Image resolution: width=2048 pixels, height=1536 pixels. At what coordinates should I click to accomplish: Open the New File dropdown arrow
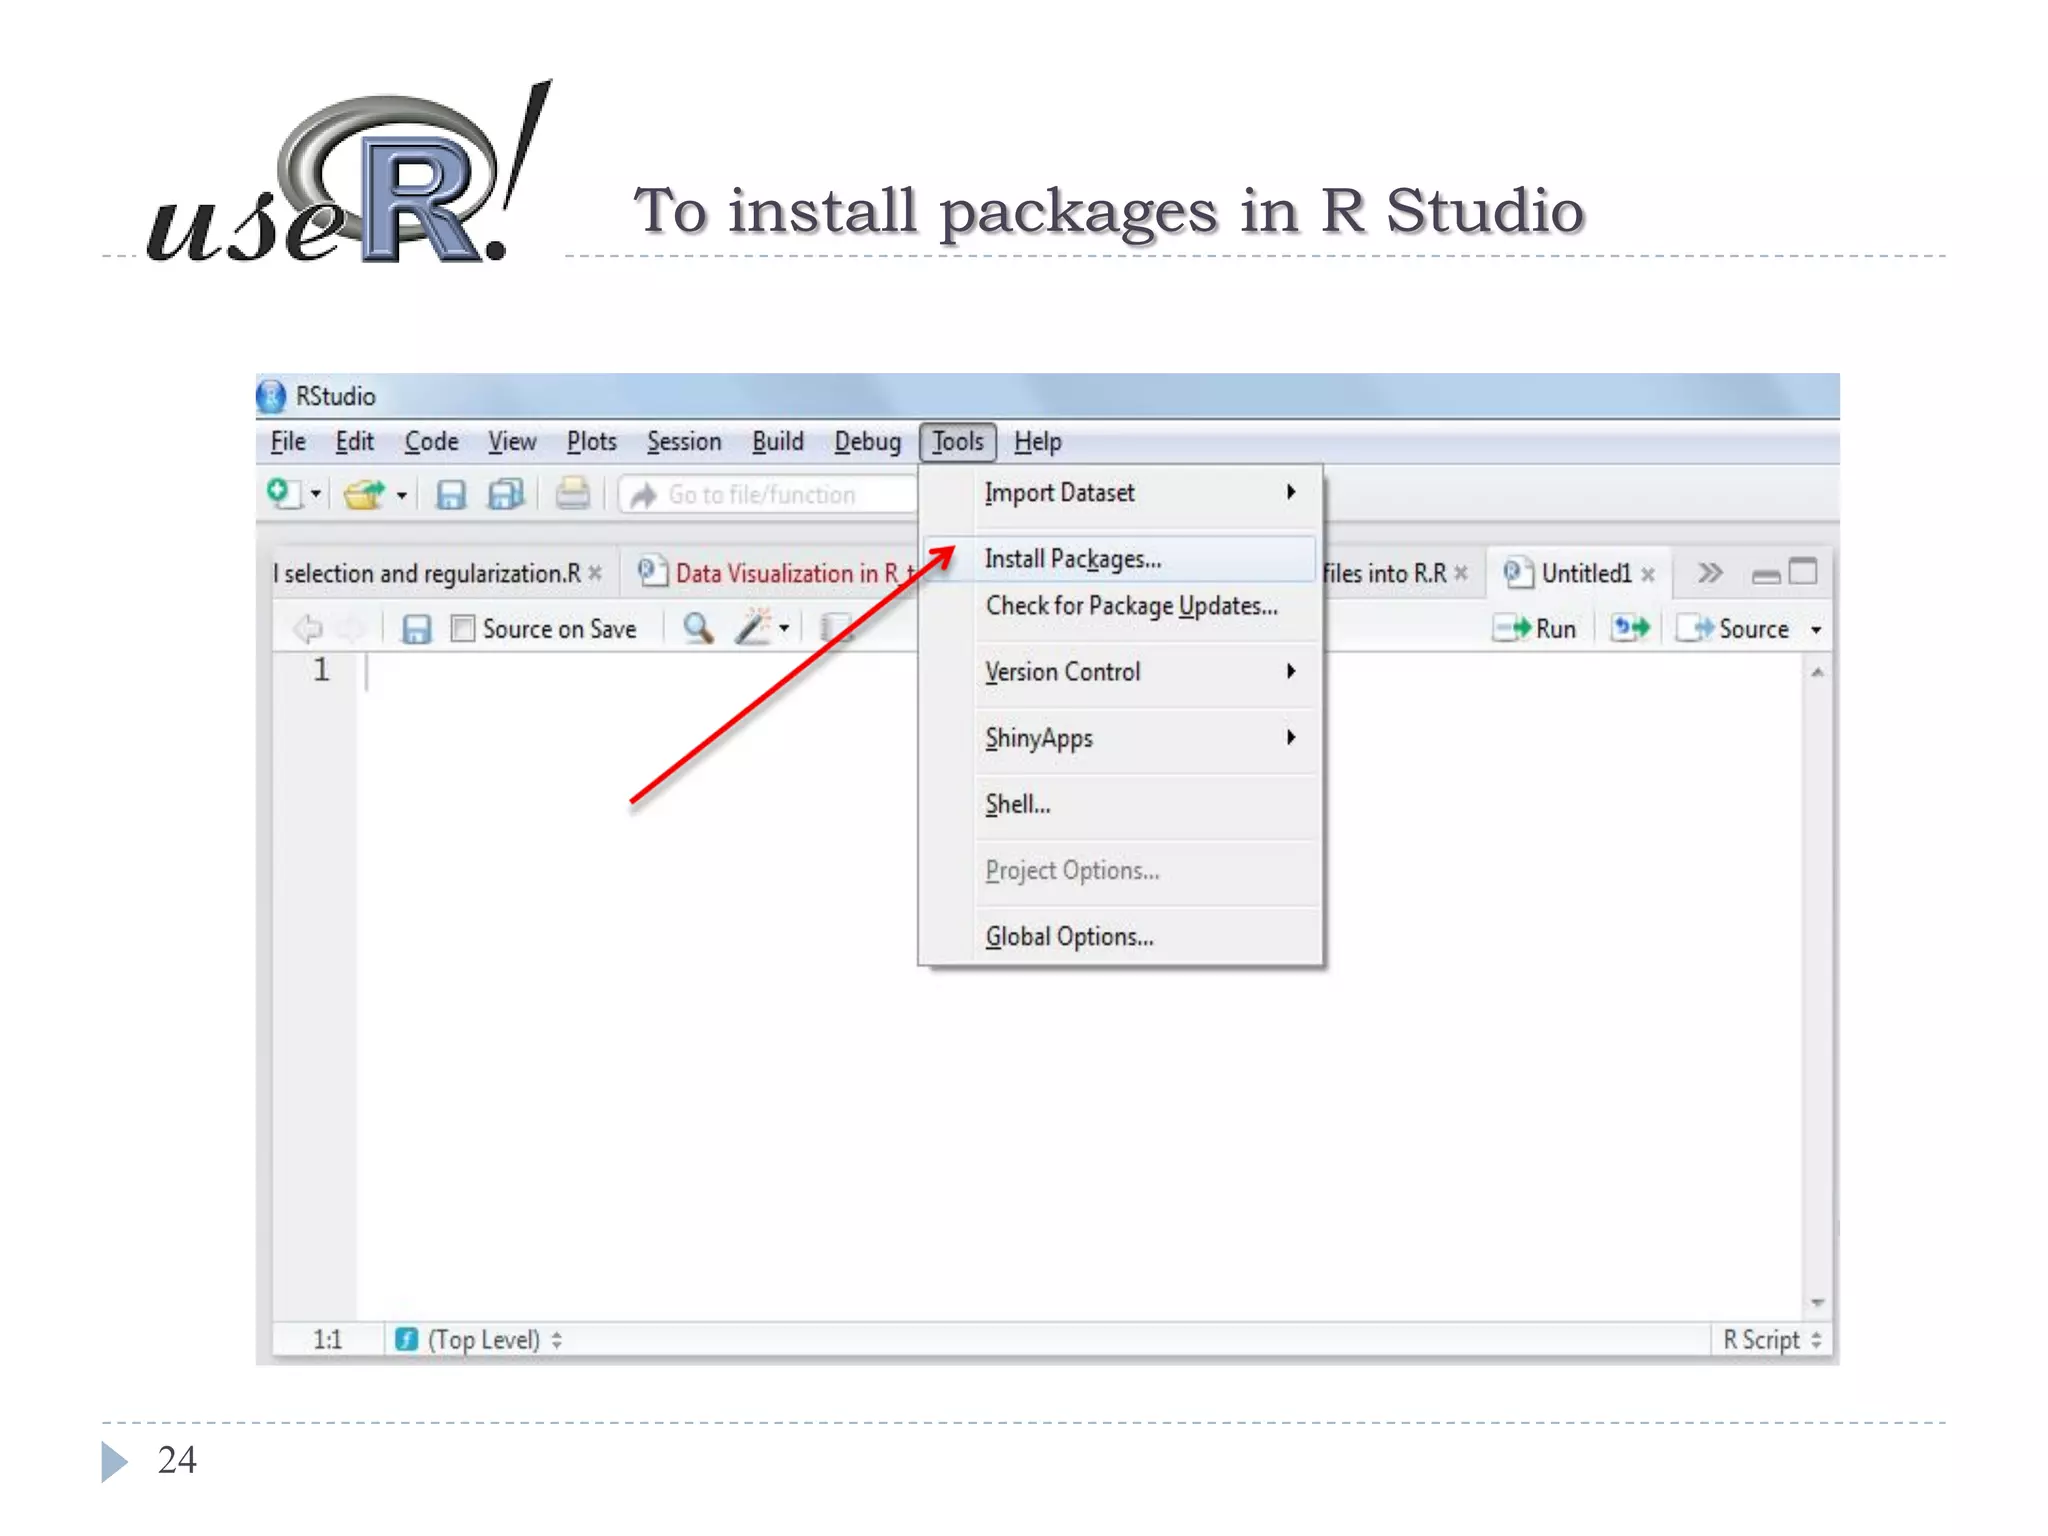(316, 494)
